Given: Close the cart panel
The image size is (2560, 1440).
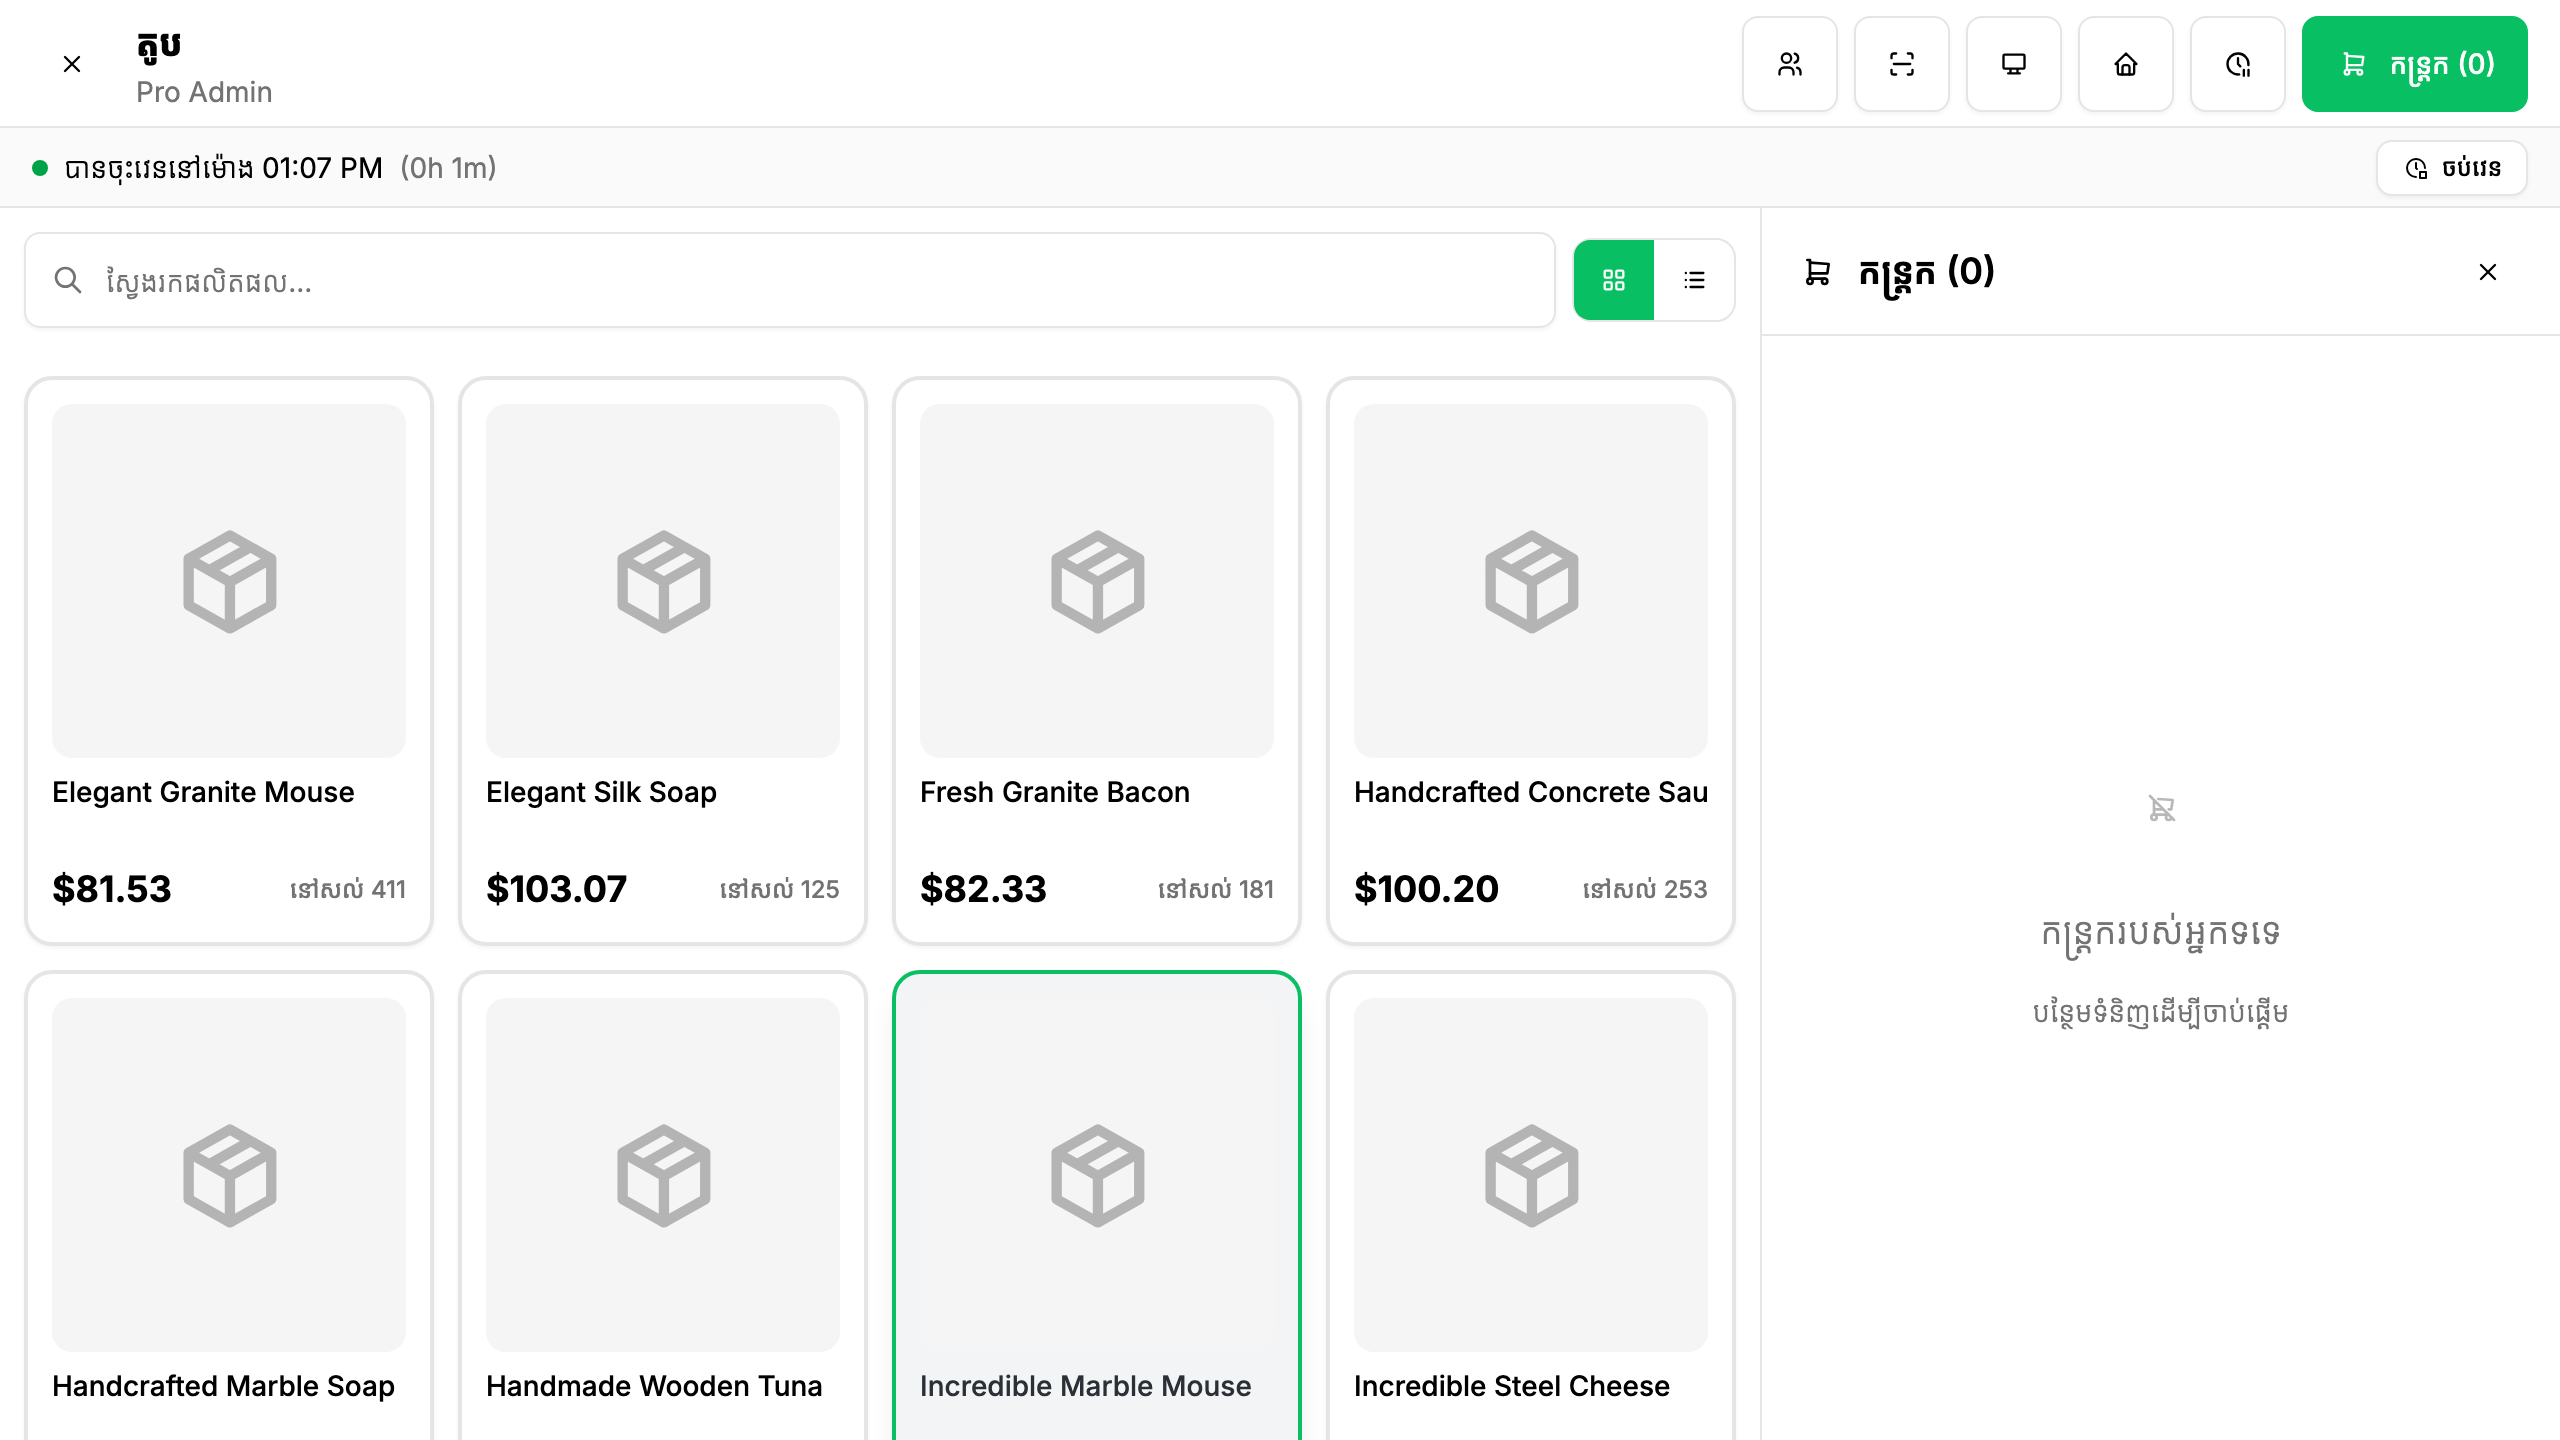Looking at the screenshot, I should tap(2488, 272).
